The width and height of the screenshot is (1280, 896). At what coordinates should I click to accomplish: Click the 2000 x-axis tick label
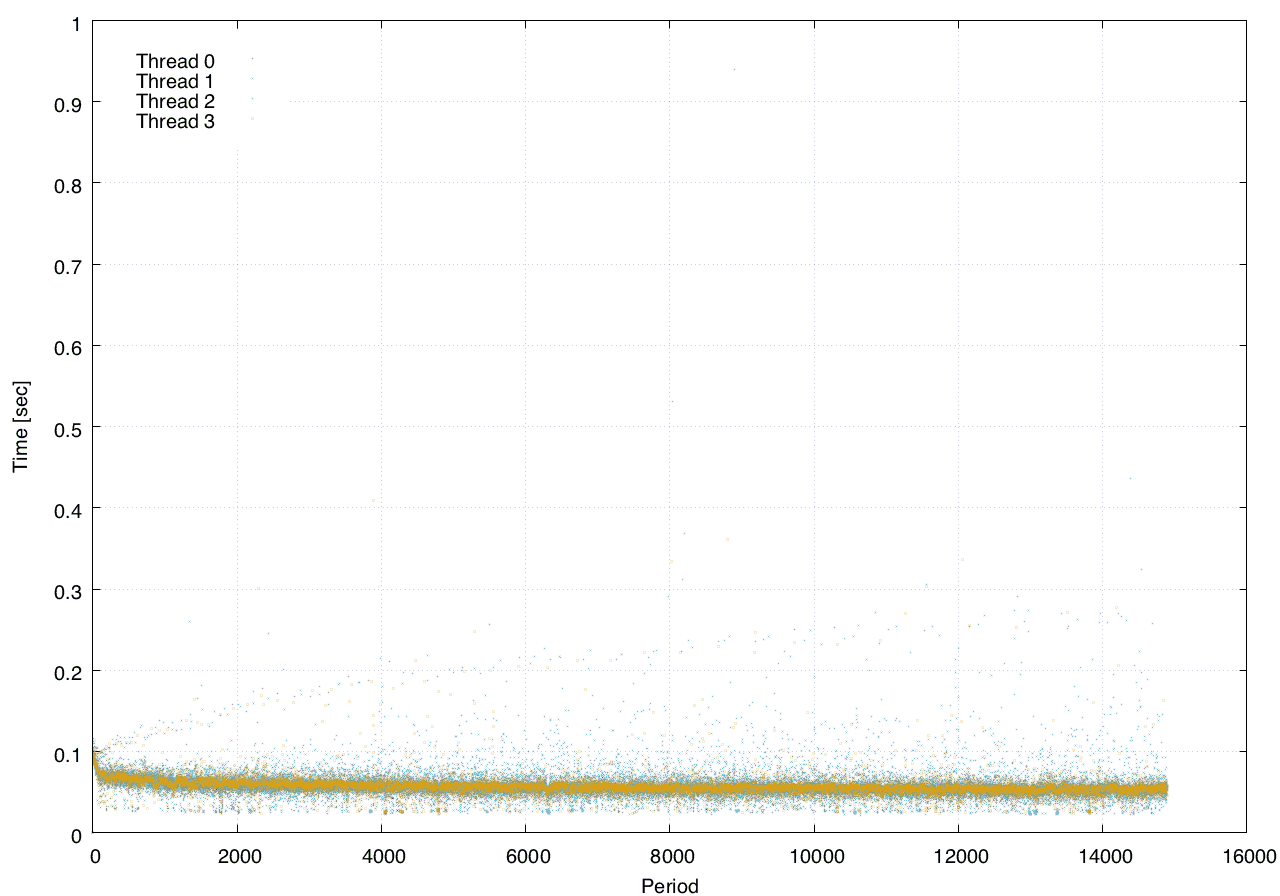pos(237,856)
